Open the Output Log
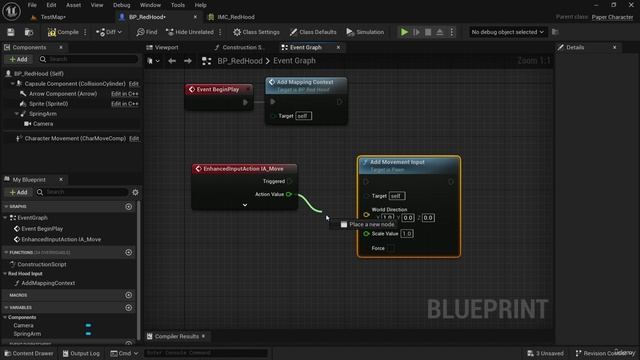Viewport: 640px width, 360px height. click(81, 353)
